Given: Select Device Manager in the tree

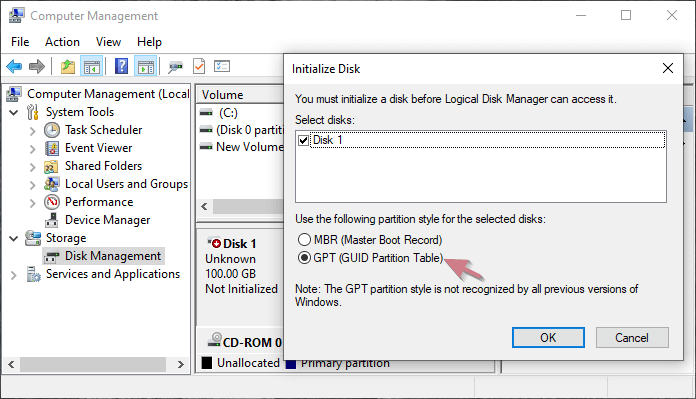Looking at the screenshot, I should 107,220.
